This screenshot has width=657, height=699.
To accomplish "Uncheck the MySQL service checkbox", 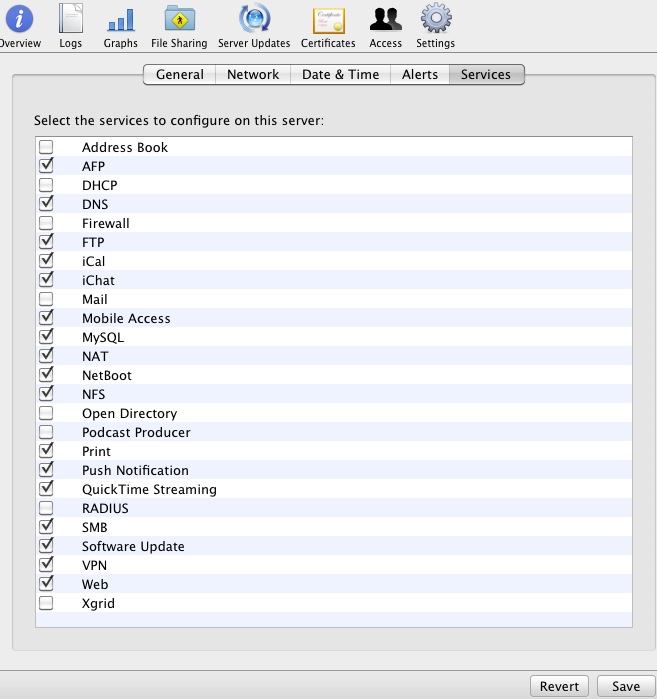I will [x=46, y=337].
